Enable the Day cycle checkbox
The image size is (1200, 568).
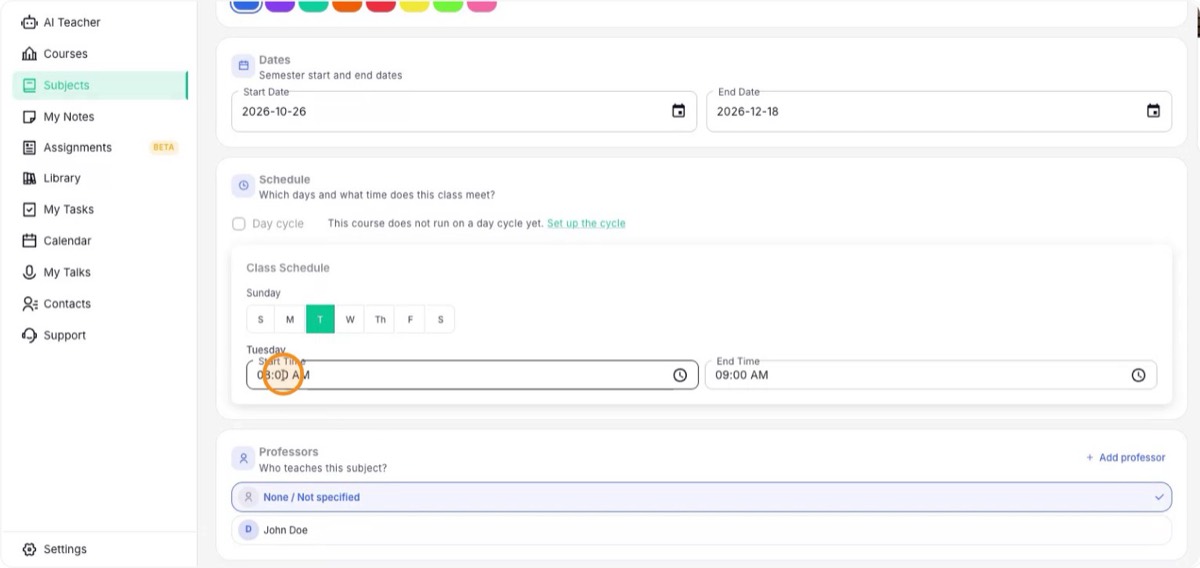coord(239,224)
